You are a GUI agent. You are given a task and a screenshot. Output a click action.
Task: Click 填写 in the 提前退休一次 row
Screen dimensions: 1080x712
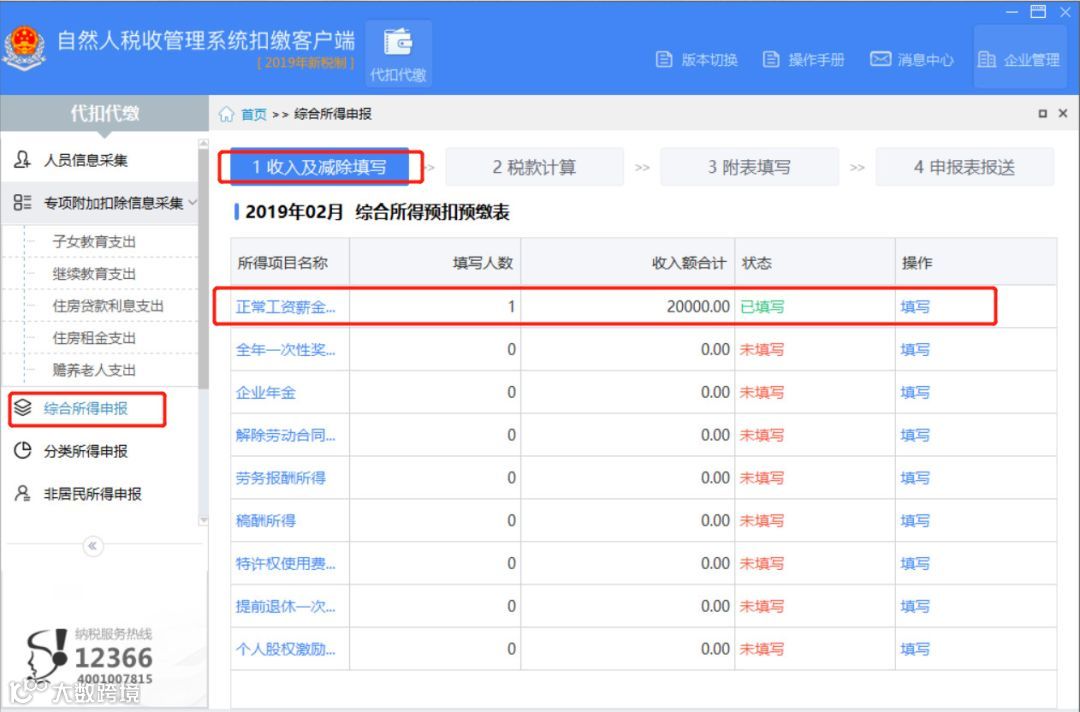915,606
